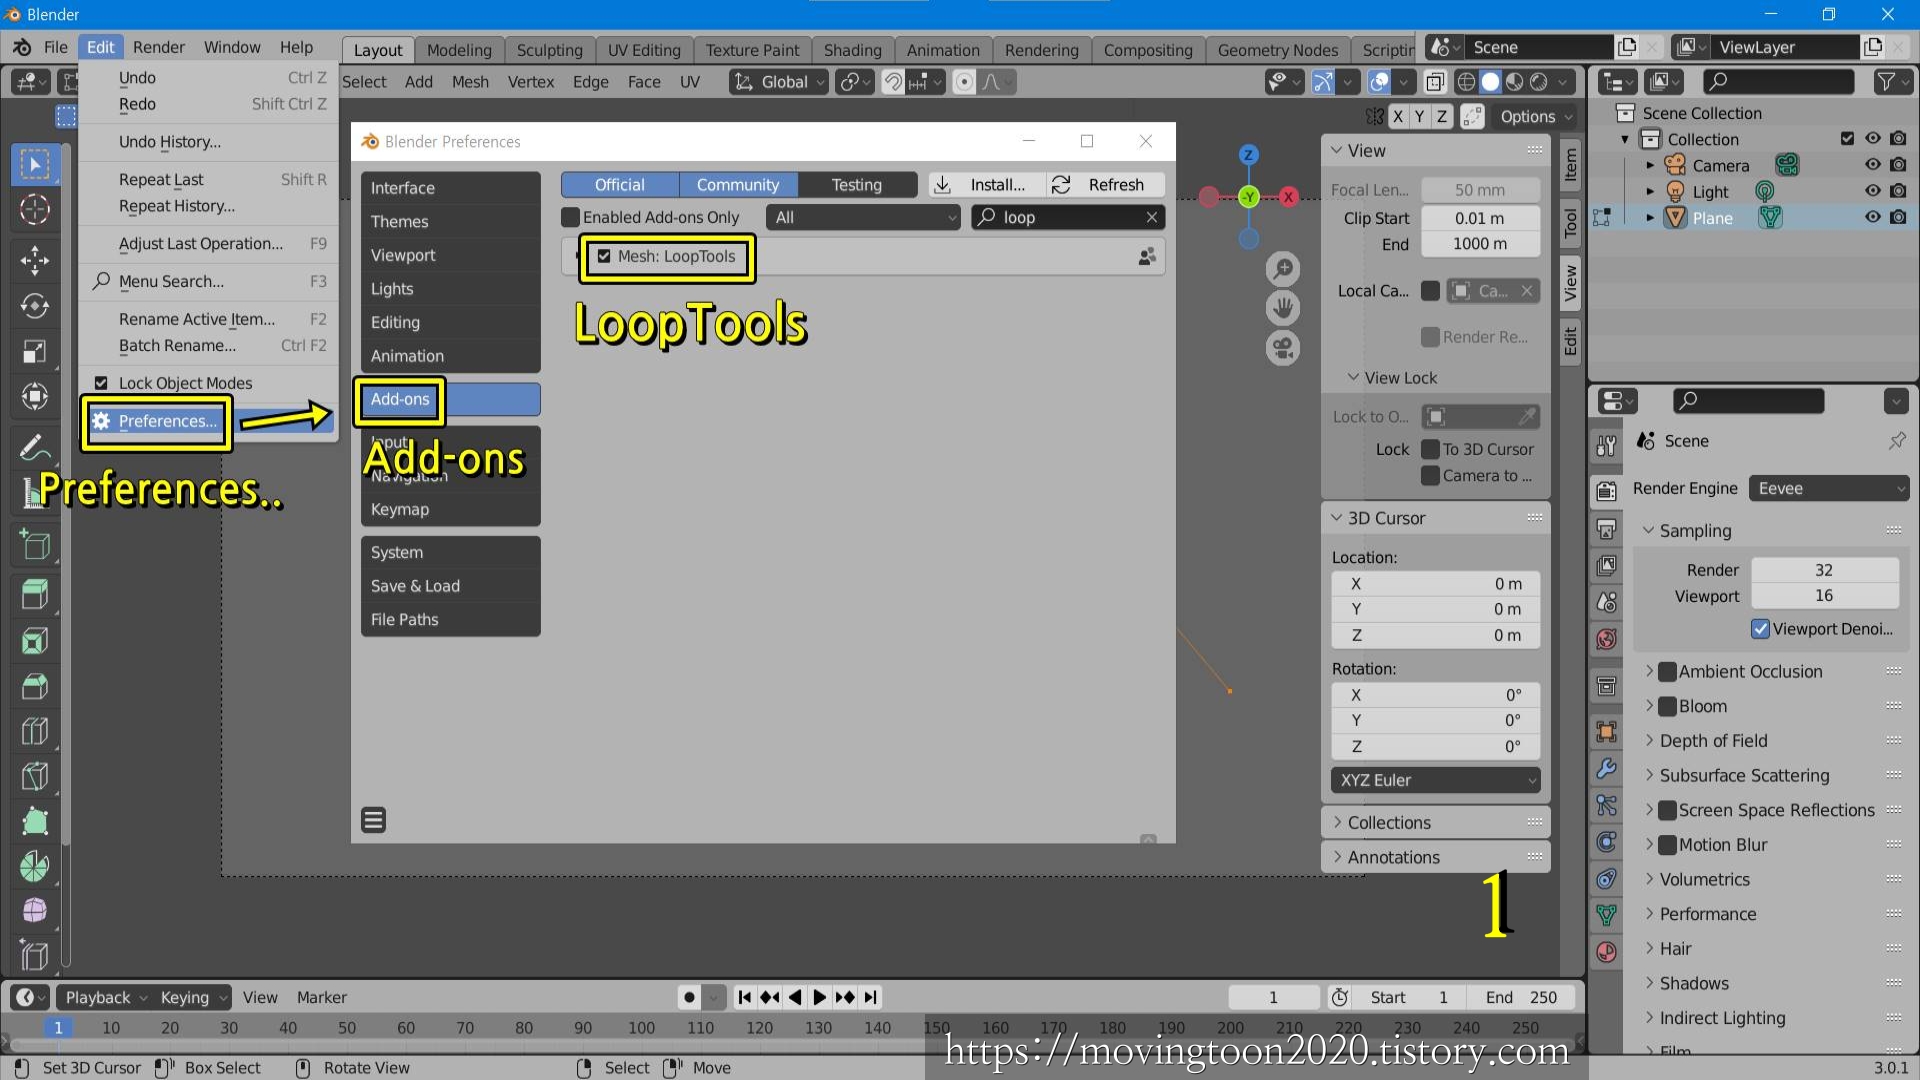This screenshot has width=1920, height=1080.
Task: Open the add-on category All dropdown
Action: coord(863,217)
